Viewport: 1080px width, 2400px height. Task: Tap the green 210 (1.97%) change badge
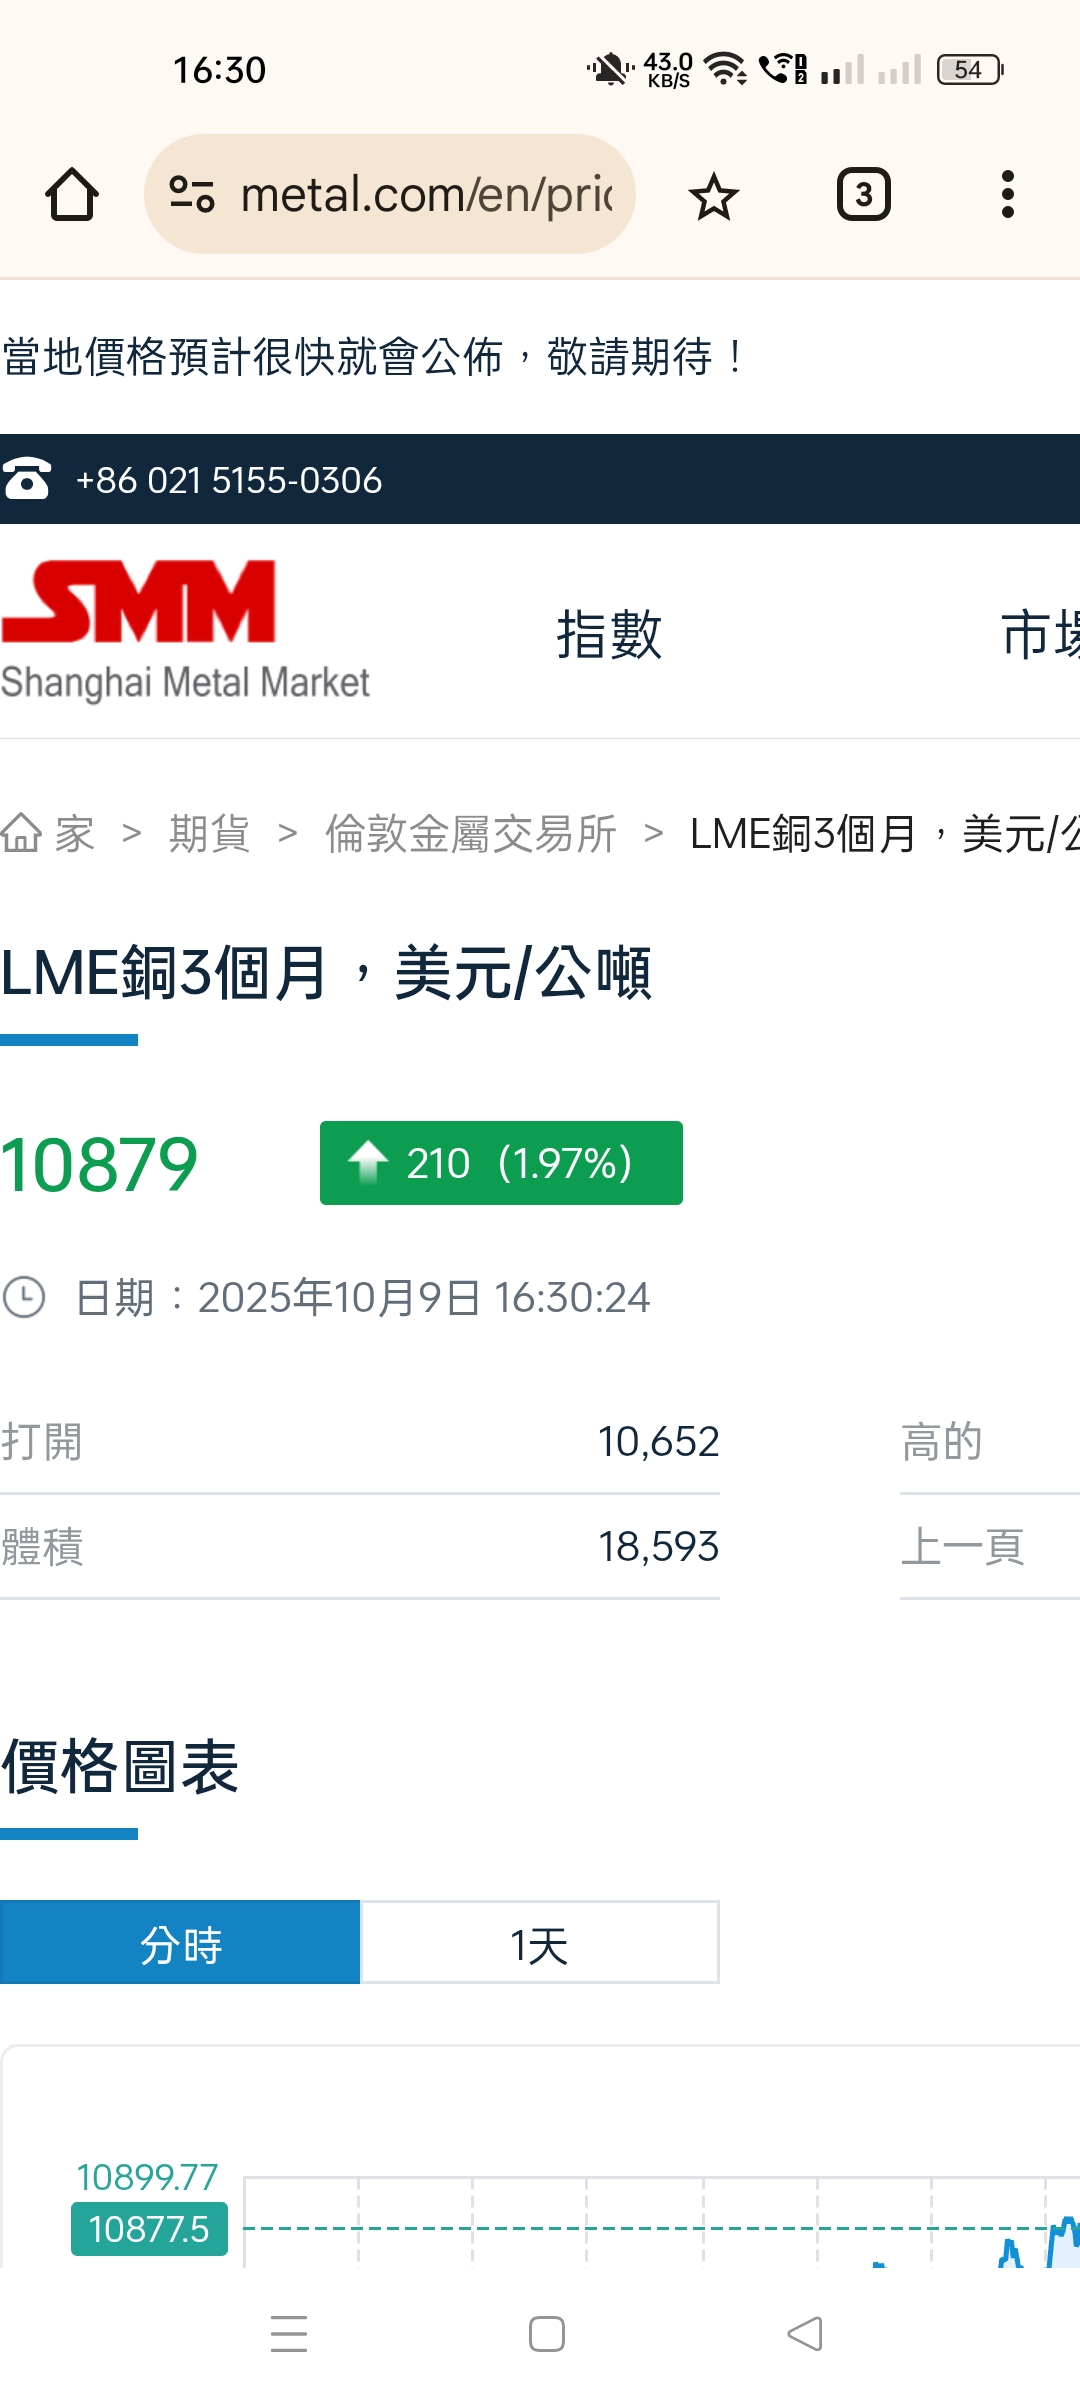[x=501, y=1163]
